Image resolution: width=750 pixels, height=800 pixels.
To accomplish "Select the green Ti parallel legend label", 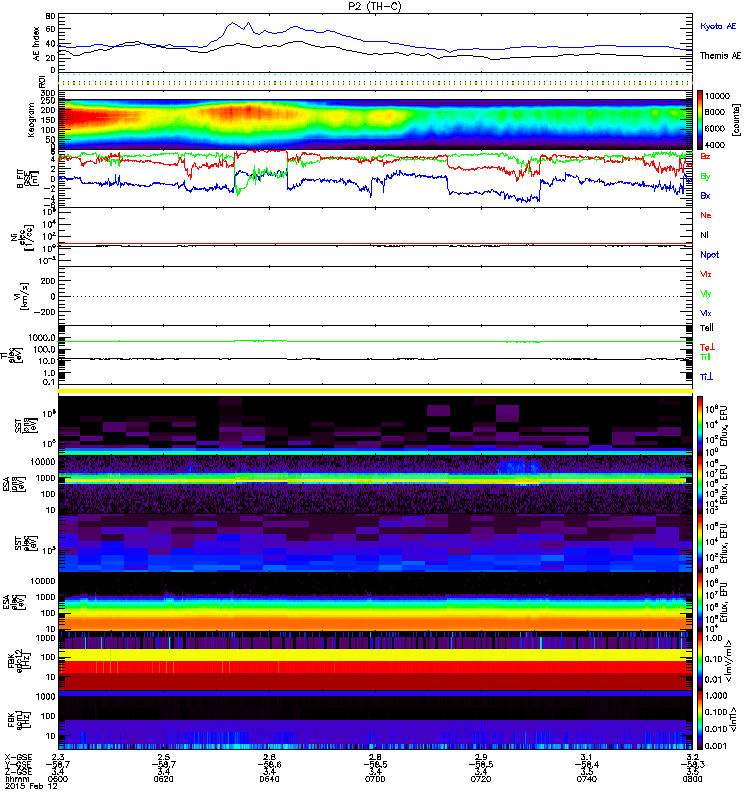I will (x=705, y=357).
